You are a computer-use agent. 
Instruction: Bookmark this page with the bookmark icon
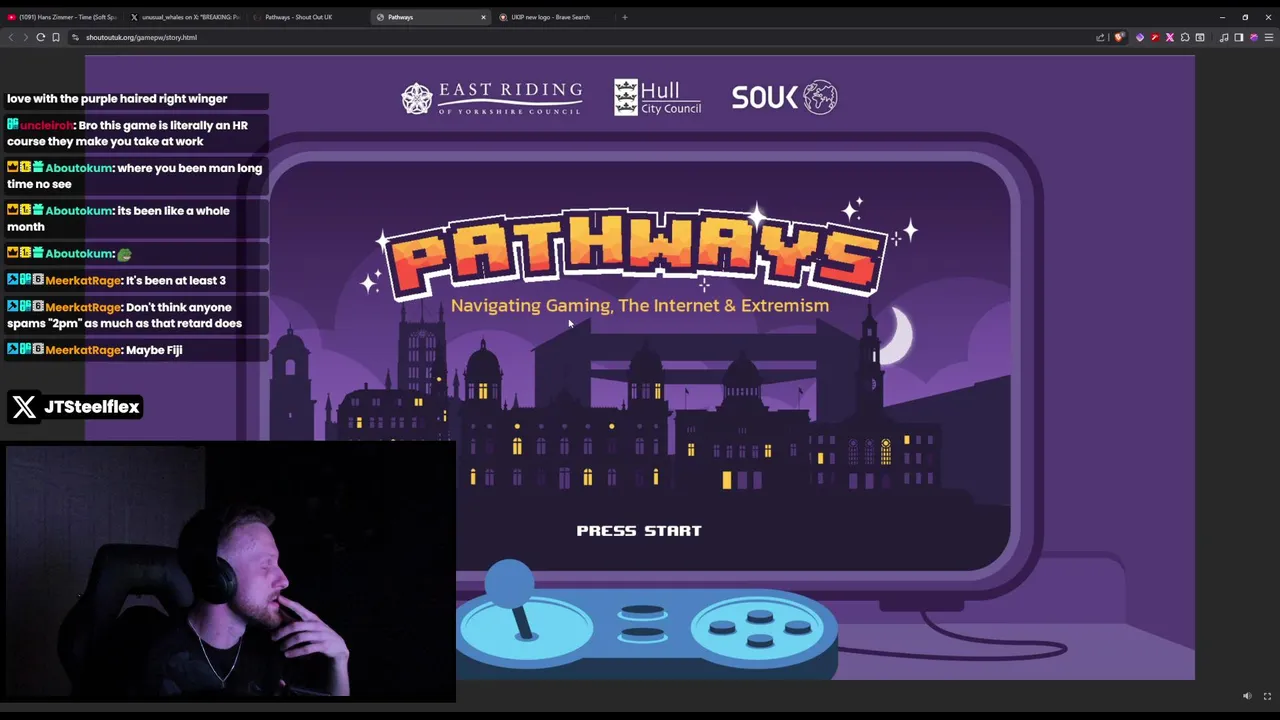pyautogui.click(x=56, y=37)
